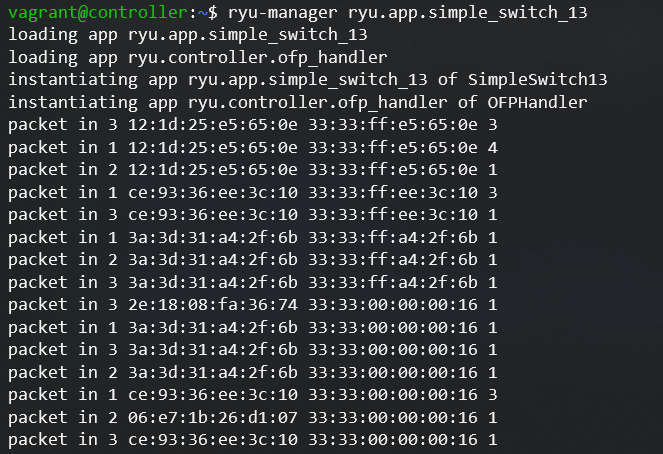This screenshot has width=663, height=454.
Task: Click the ryu.app.simple_switch_13 argument in the command
Action: [468, 12]
